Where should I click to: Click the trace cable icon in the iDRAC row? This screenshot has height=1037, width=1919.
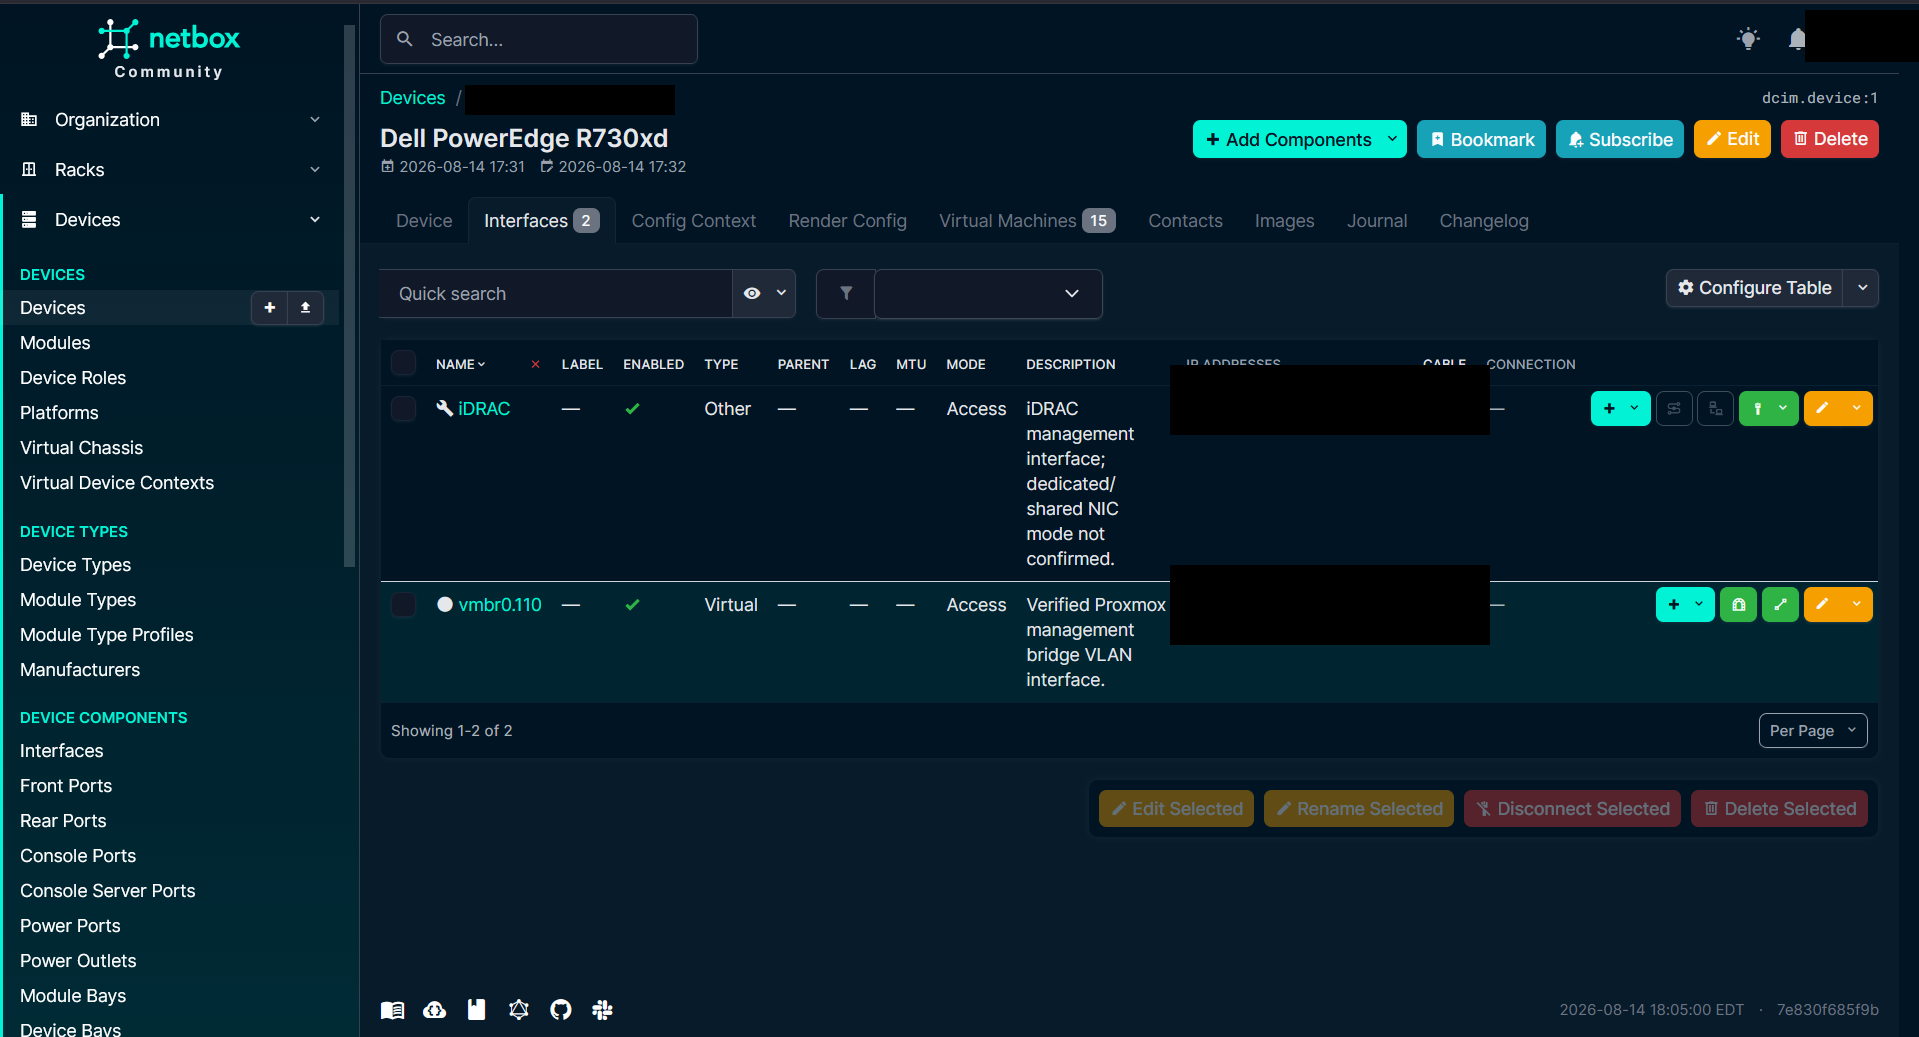click(1674, 408)
